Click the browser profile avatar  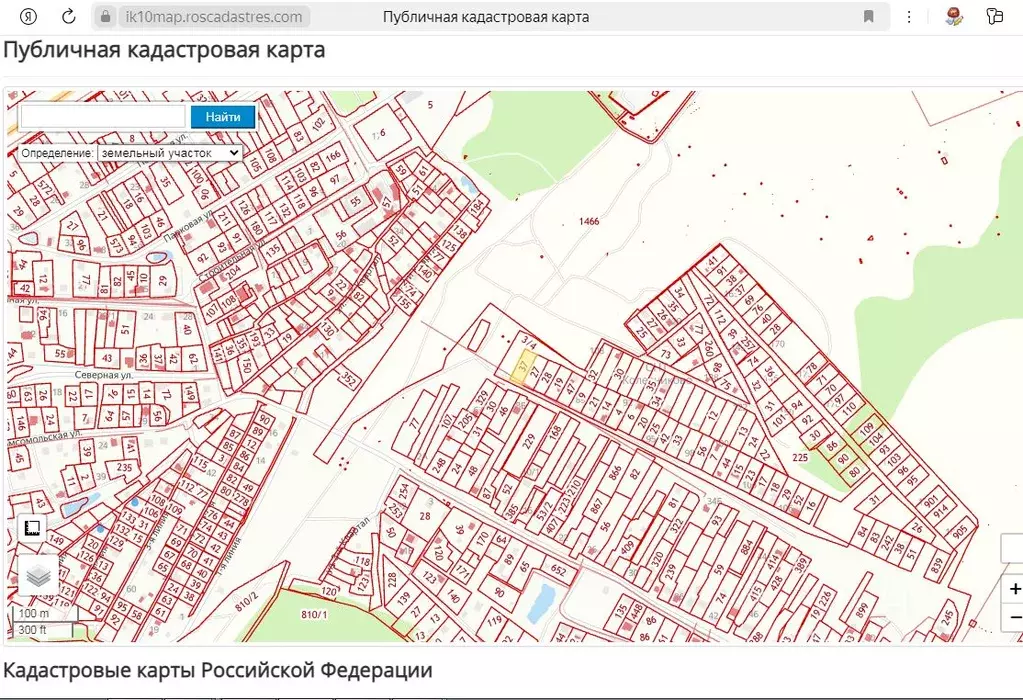(953, 16)
